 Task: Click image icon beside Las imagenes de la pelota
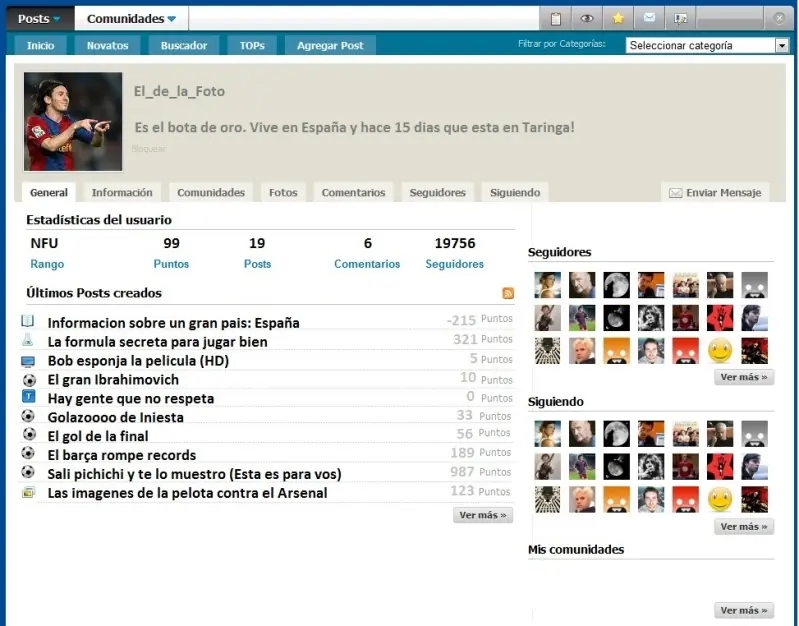28,492
